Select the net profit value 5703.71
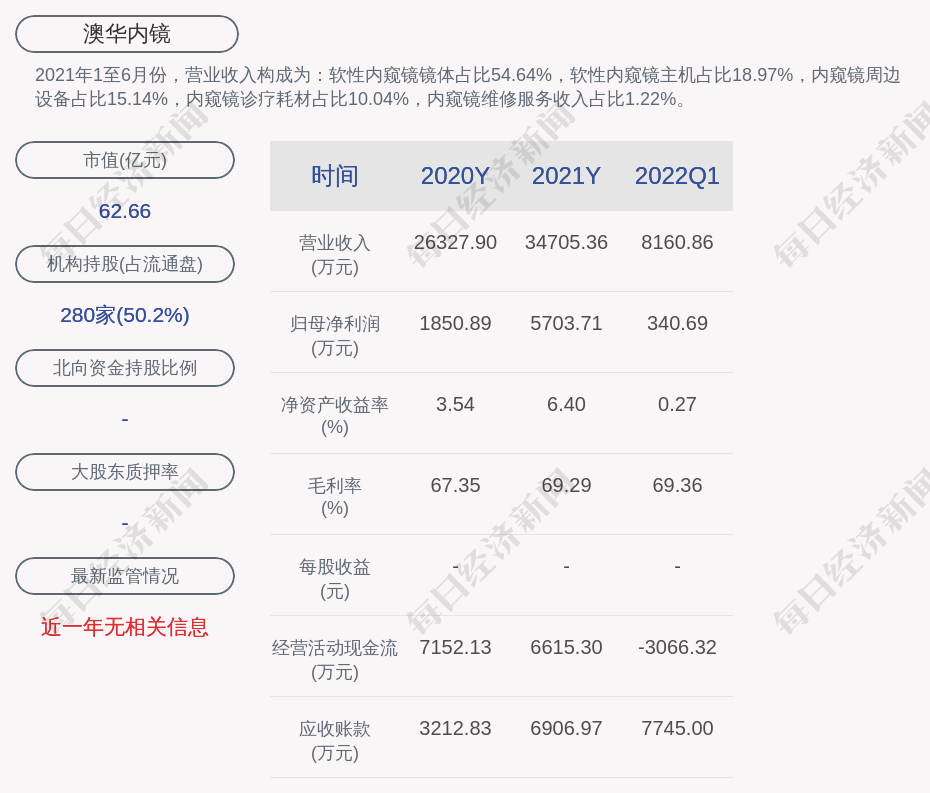 tap(566, 323)
